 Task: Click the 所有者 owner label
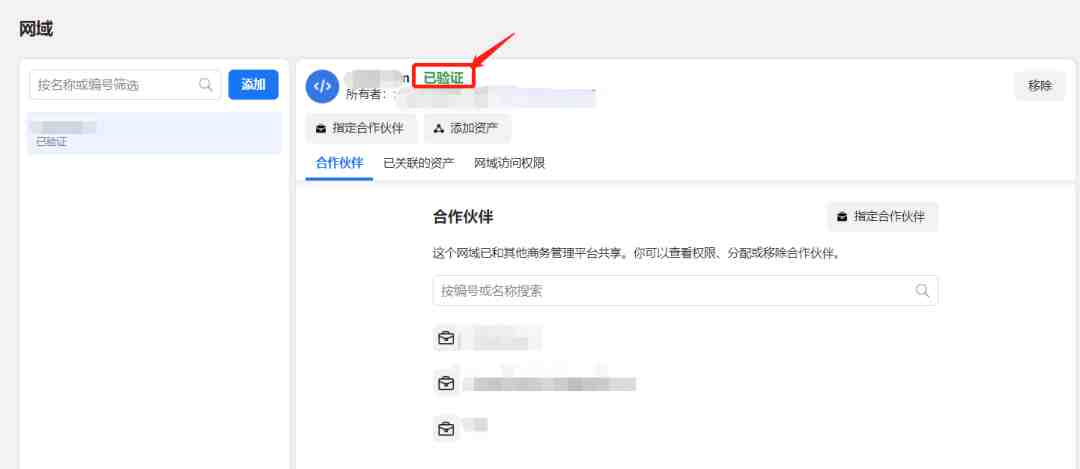click(x=366, y=94)
